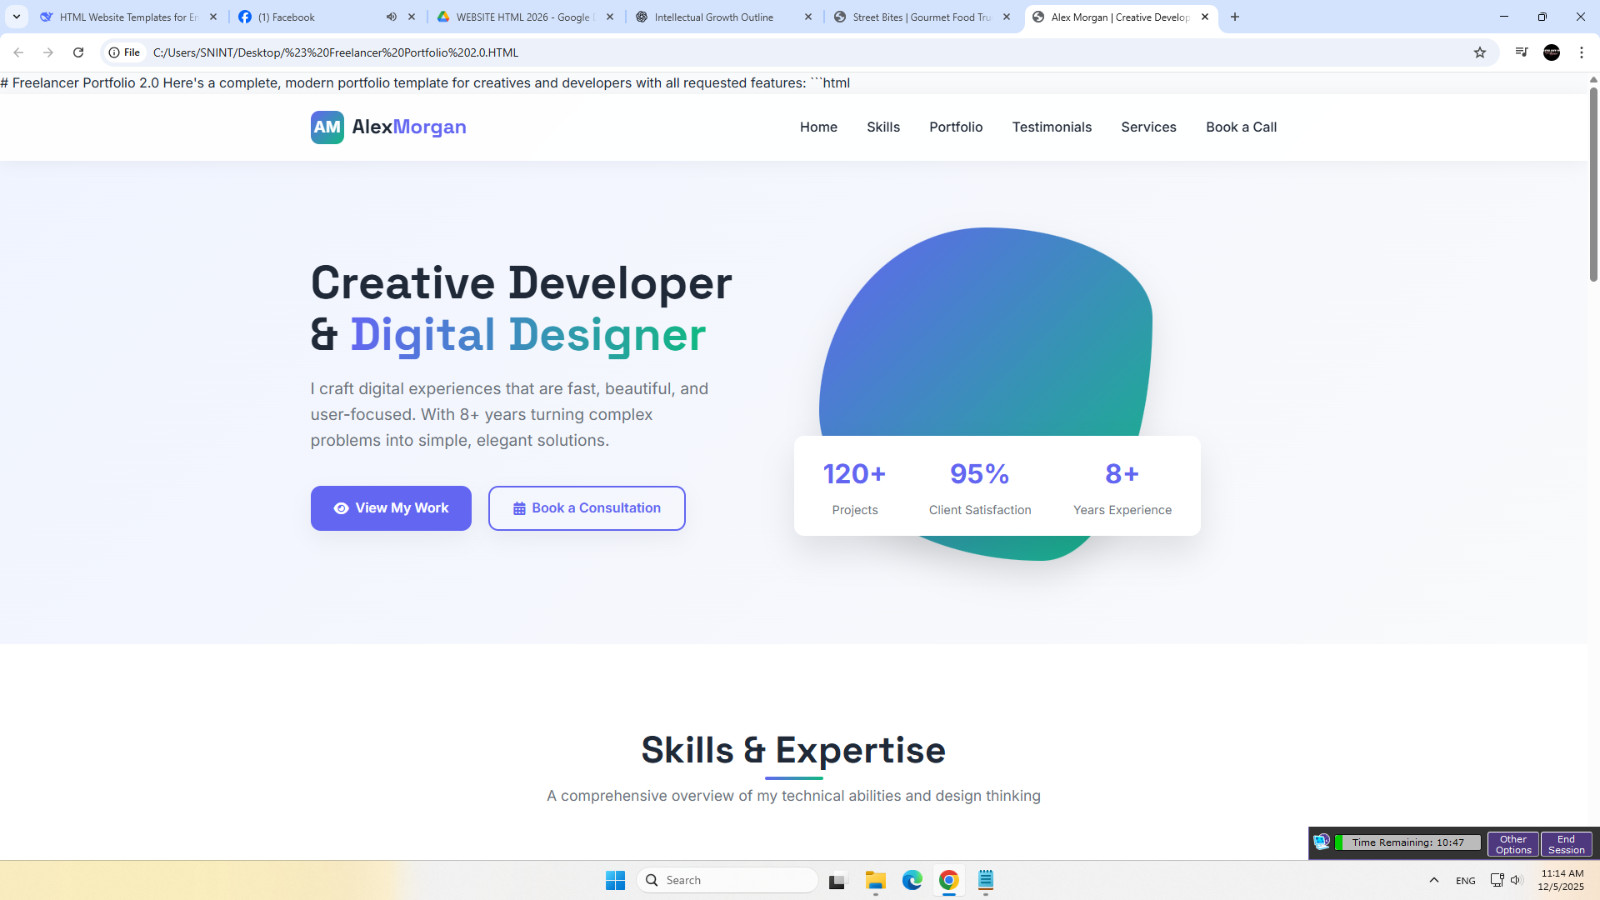Open the network status tray icon
This screenshot has width=1600, height=900.
coord(1497,880)
